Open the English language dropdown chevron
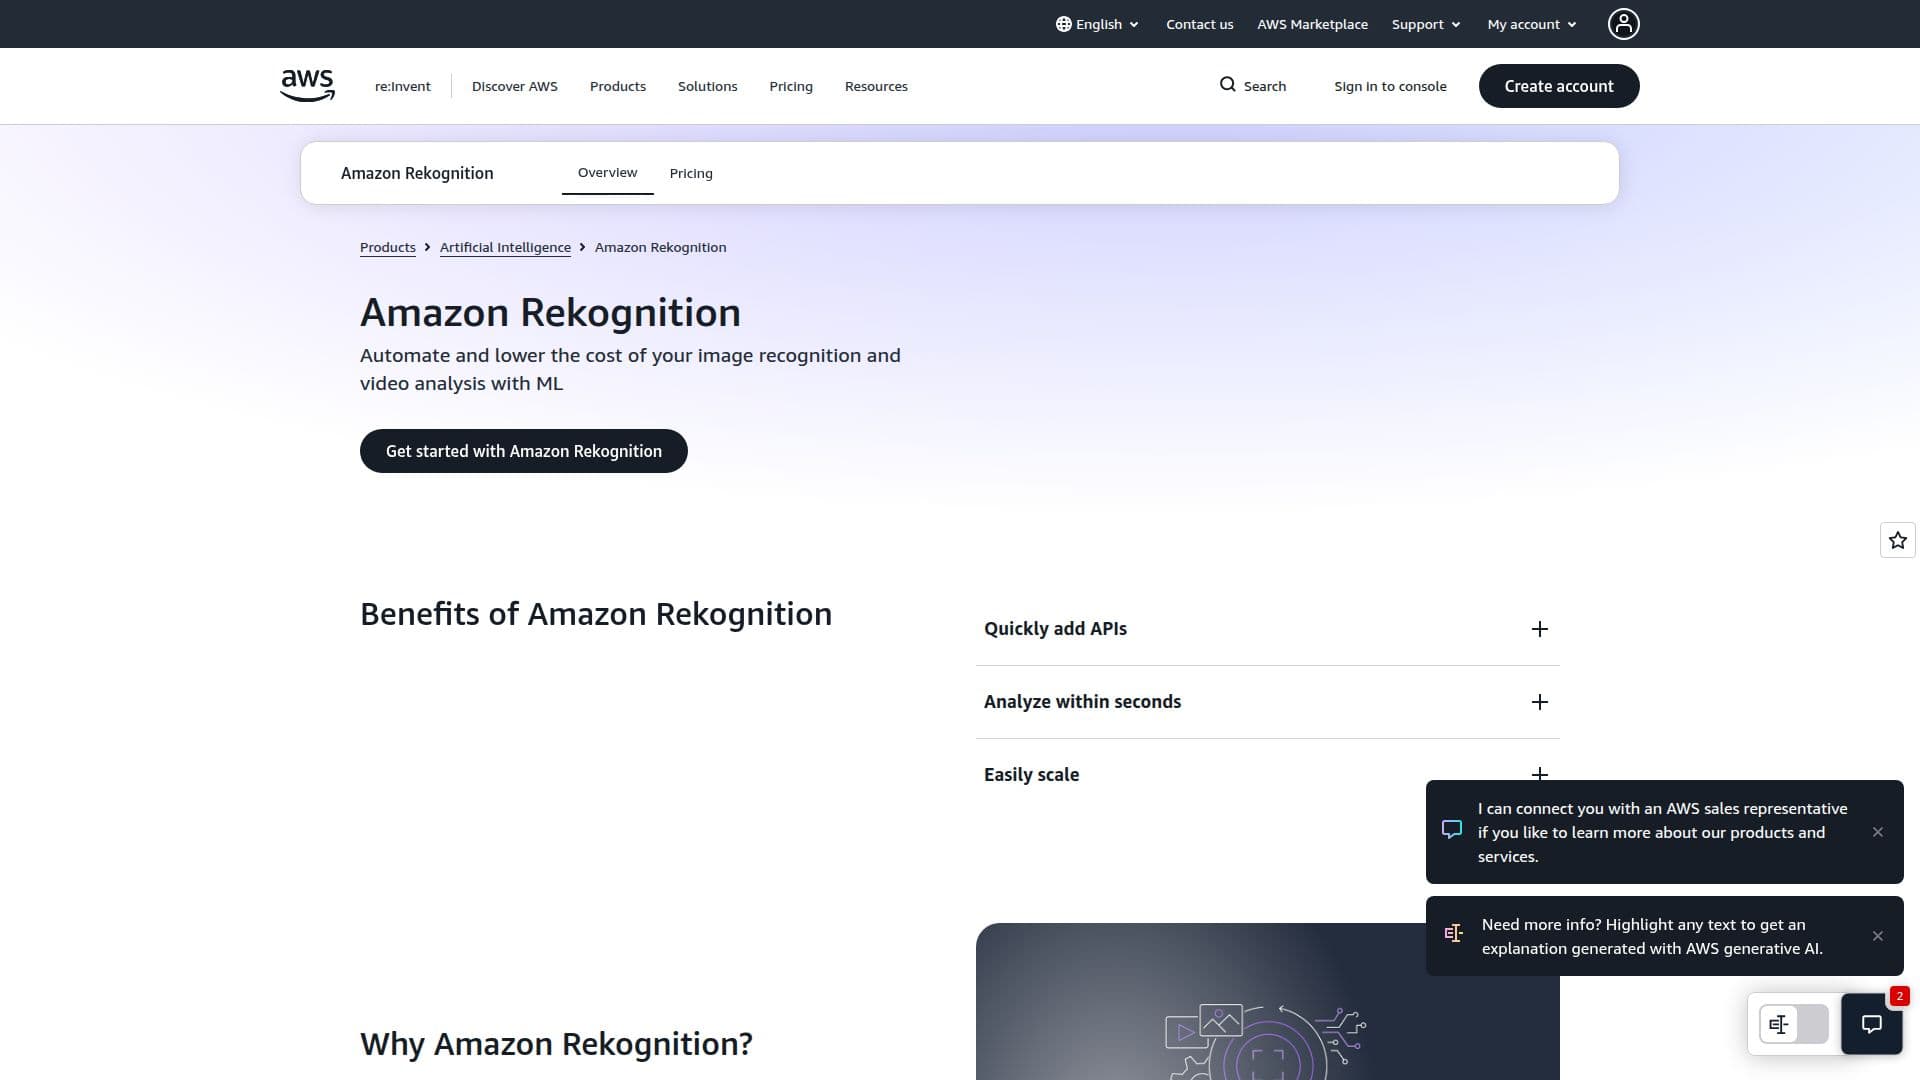 click(x=1133, y=25)
